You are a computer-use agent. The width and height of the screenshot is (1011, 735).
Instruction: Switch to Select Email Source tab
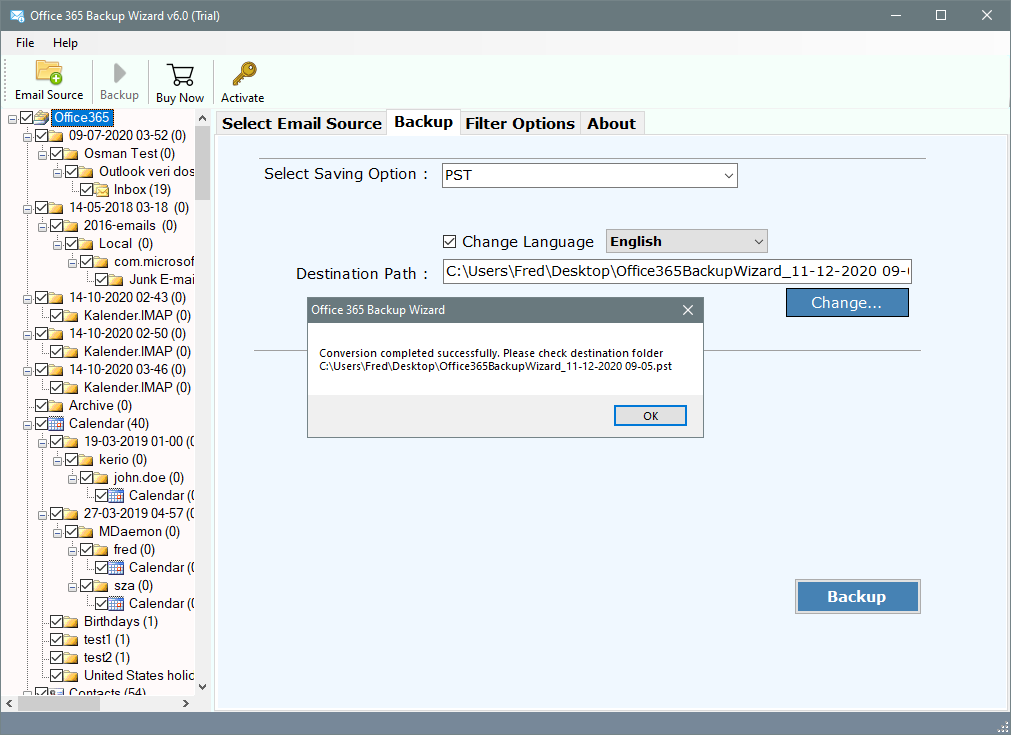(x=302, y=123)
